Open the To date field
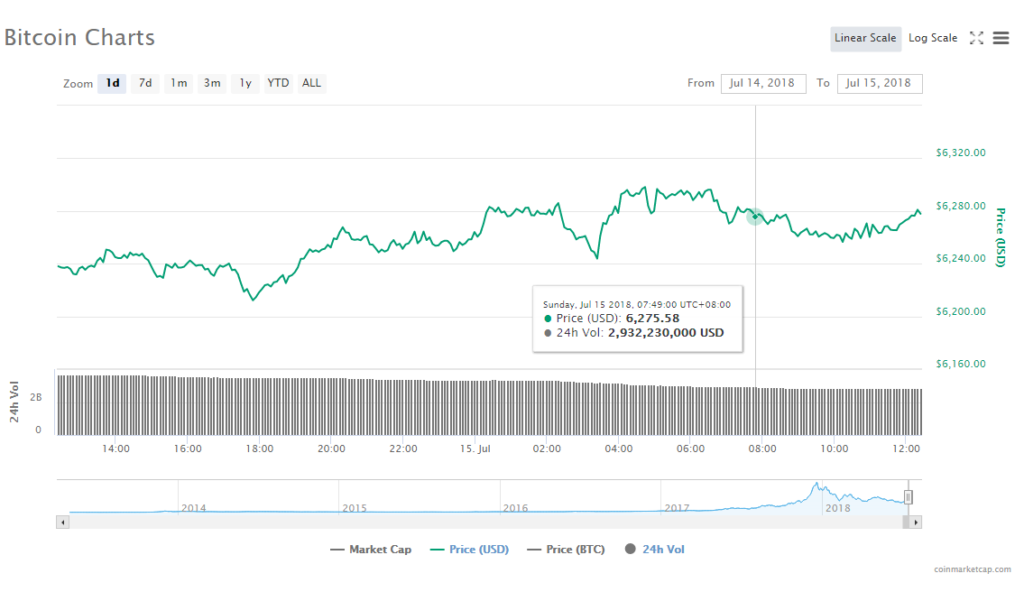Viewport: 1024px width, 592px height. [880, 83]
